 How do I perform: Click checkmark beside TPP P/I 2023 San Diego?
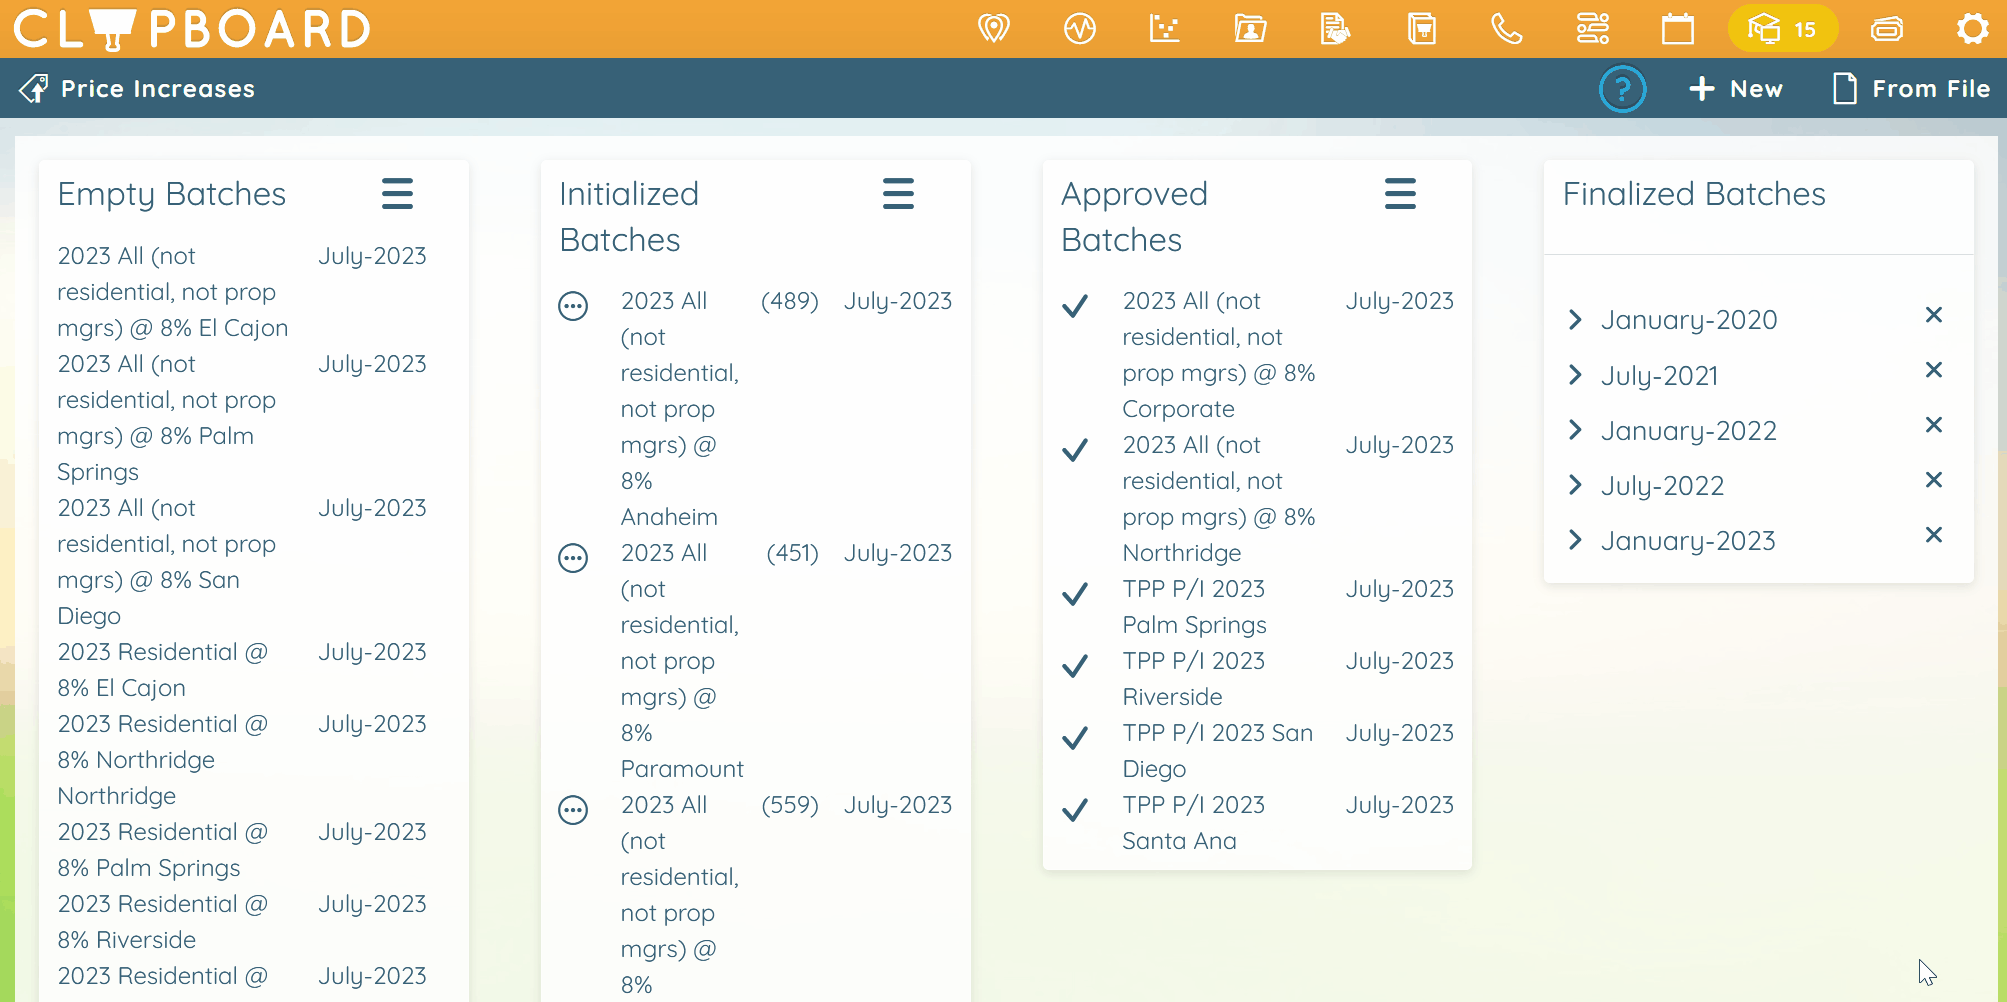1075,738
